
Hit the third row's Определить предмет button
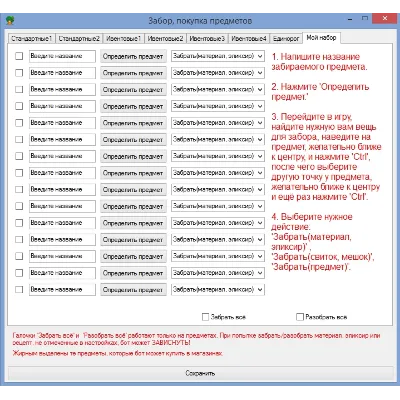pos(133,90)
